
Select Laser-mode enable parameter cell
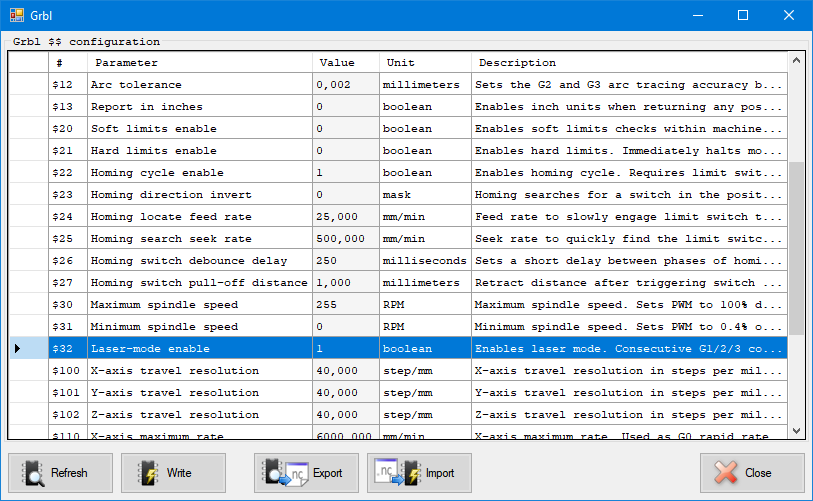coord(200,349)
